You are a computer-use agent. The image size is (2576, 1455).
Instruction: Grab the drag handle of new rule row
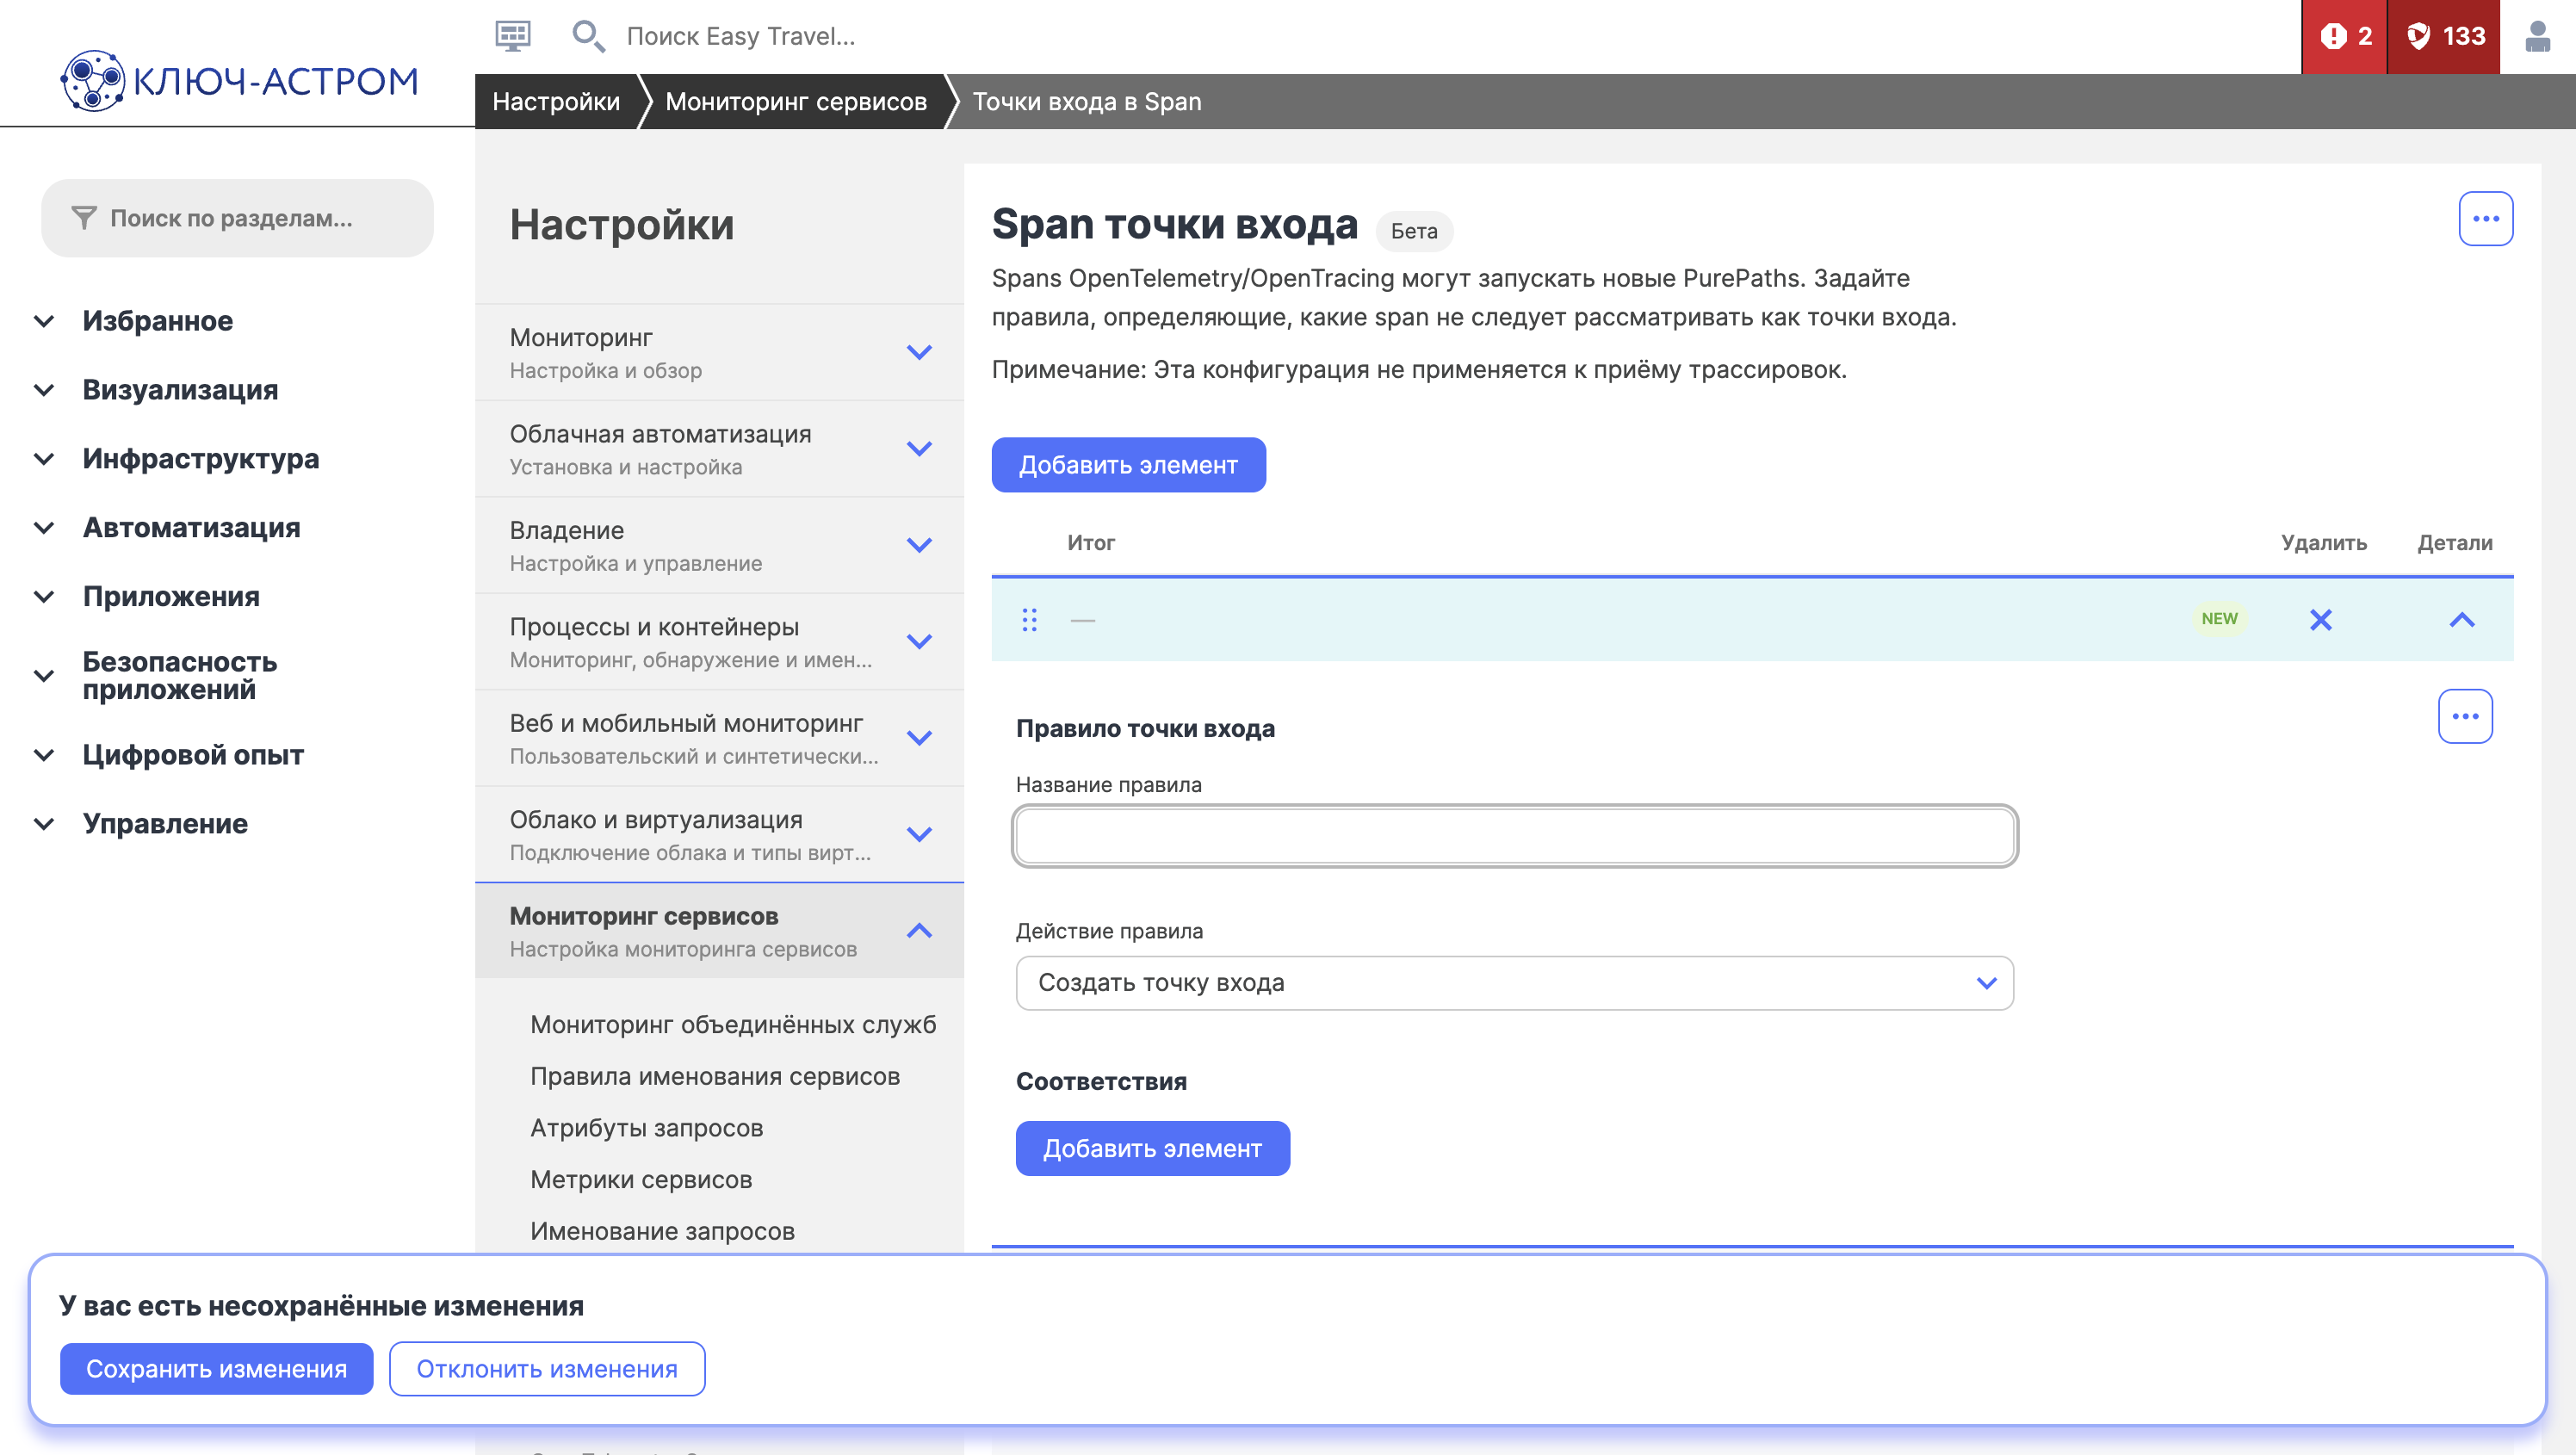coord(1029,620)
